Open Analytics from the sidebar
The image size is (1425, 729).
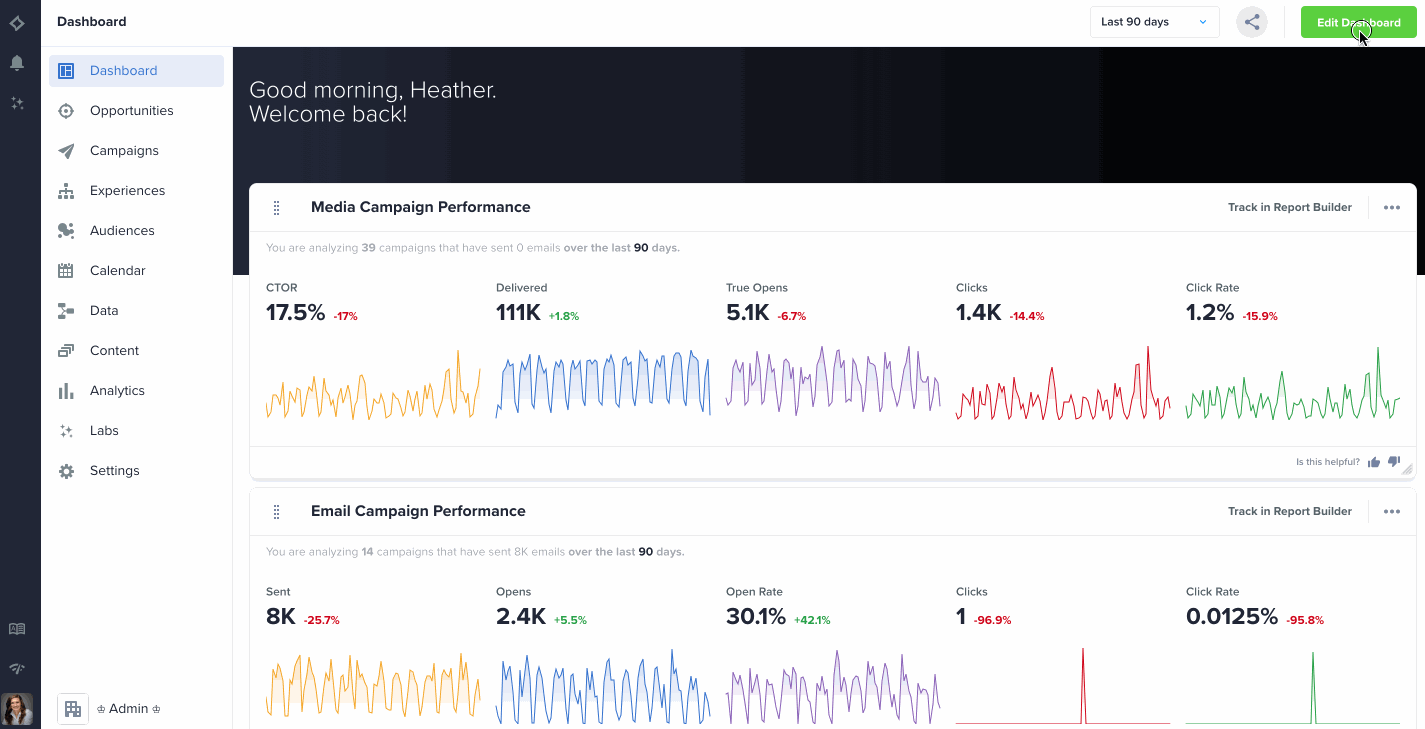pos(117,391)
